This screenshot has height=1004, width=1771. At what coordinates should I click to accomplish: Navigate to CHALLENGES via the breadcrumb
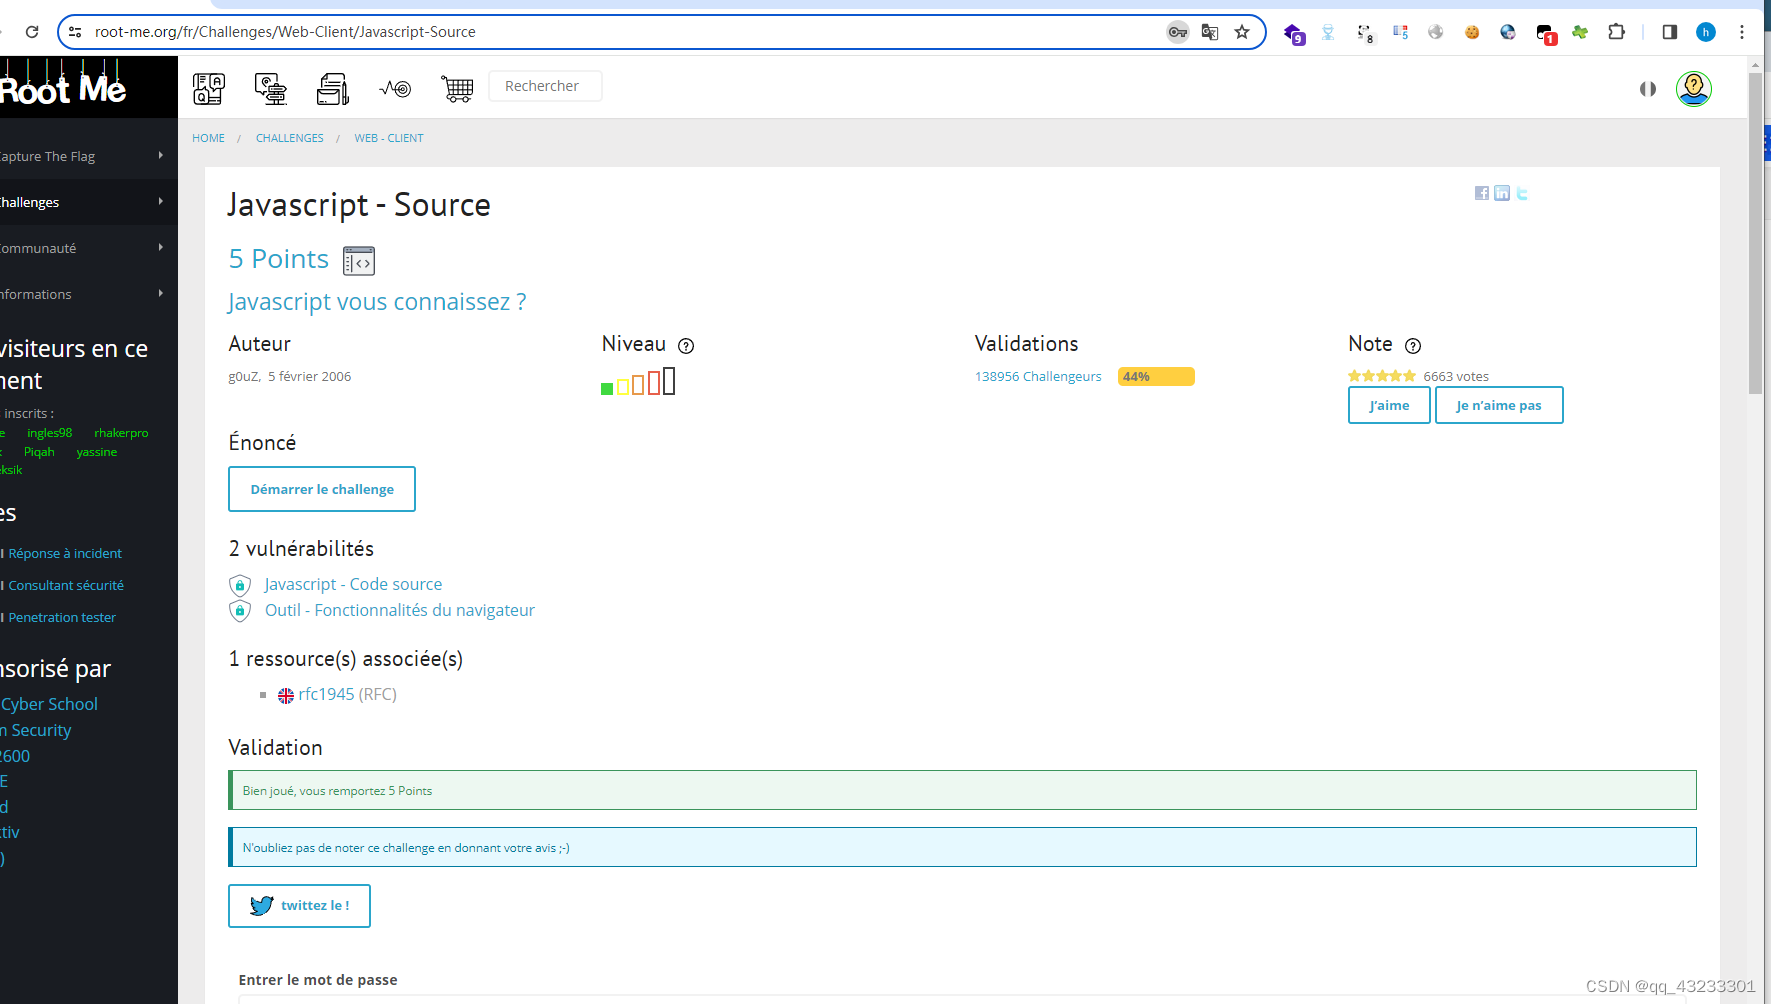[x=289, y=137]
